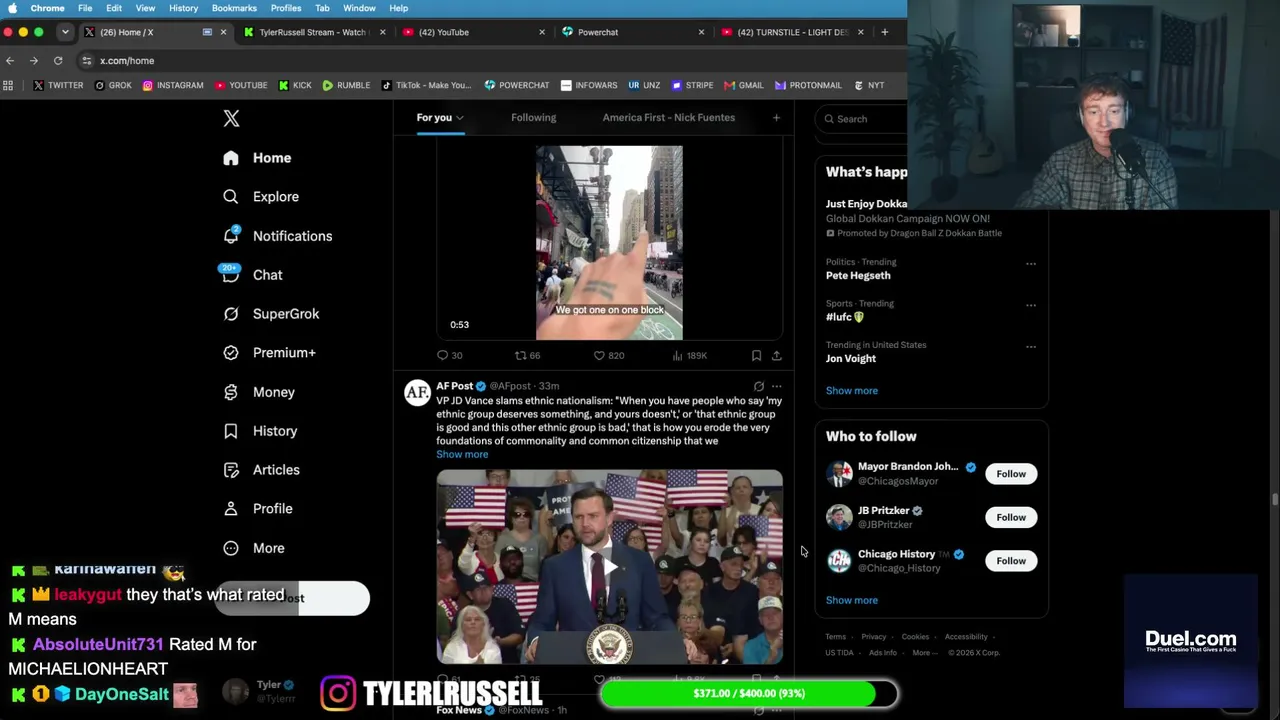Repost the street video post
The width and height of the screenshot is (1280, 720).
pyautogui.click(x=520, y=355)
